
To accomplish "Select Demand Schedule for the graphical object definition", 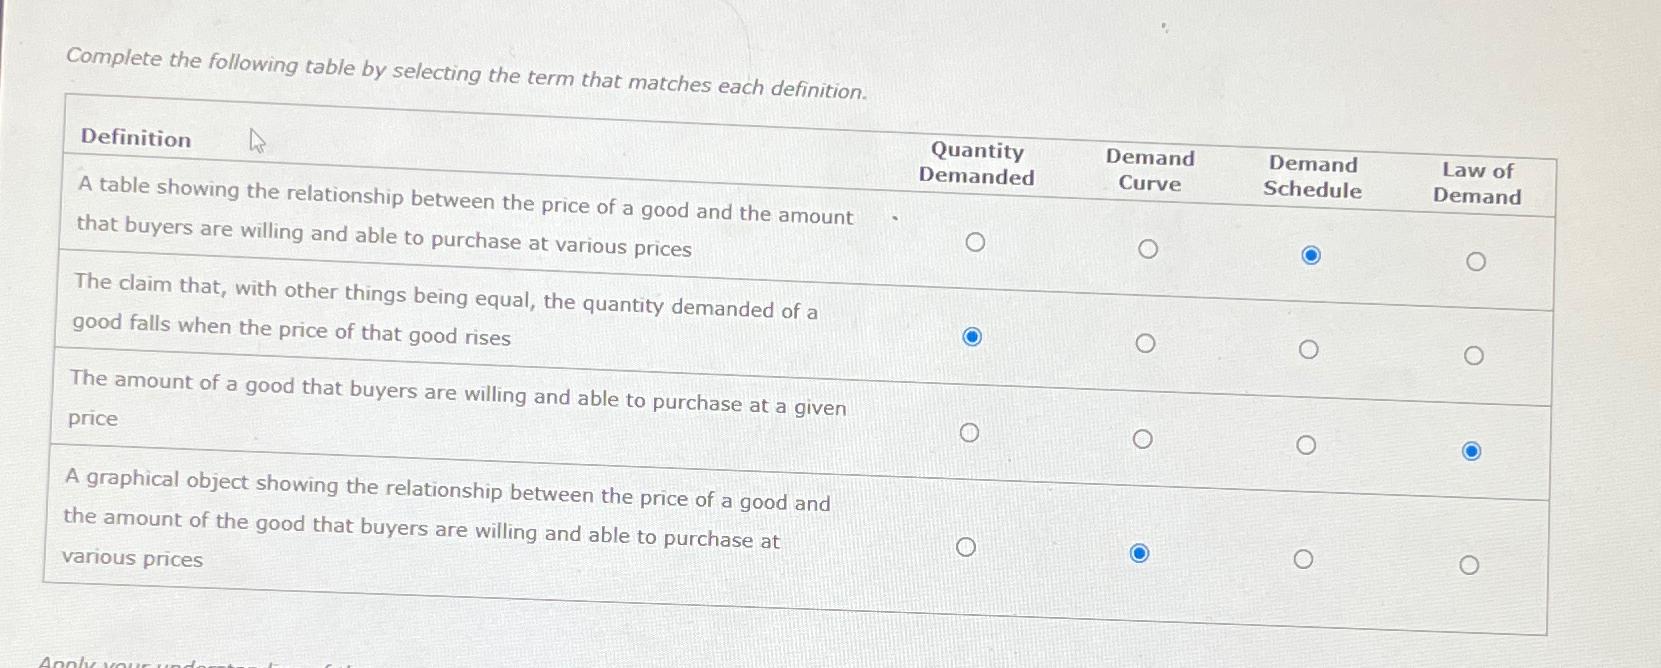I will (1303, 559).
